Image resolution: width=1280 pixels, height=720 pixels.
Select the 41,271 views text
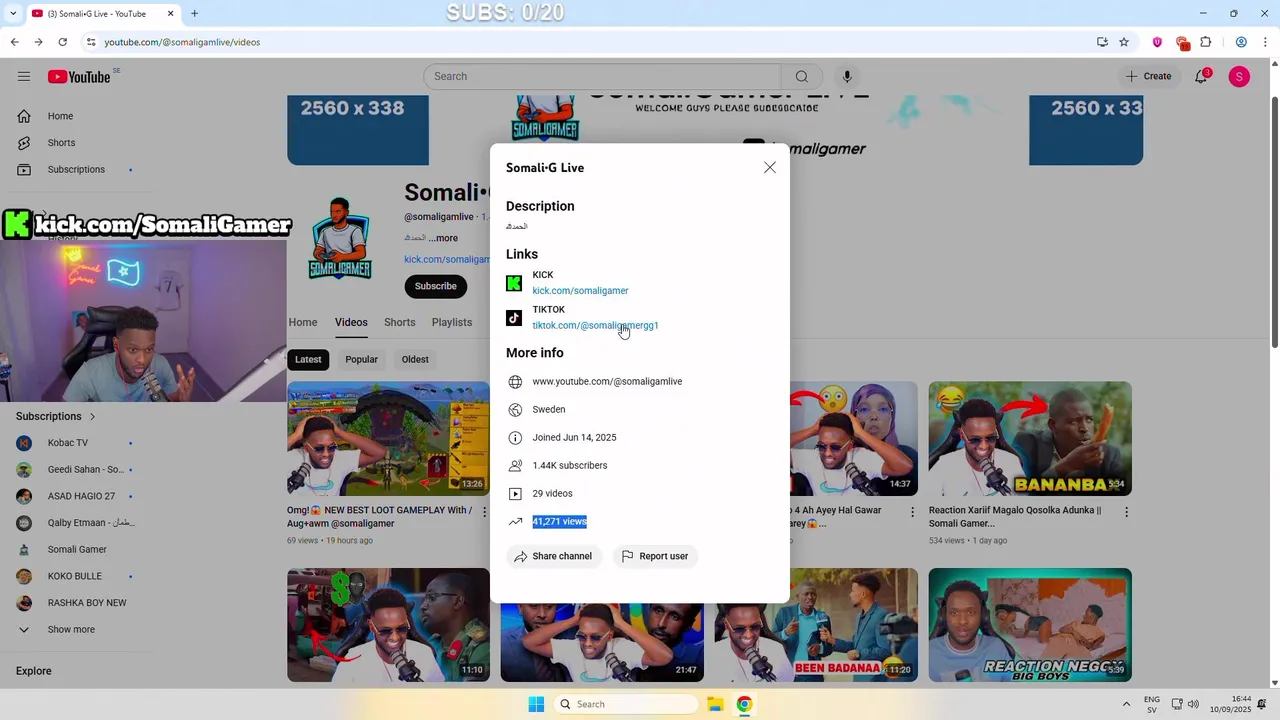click(559, 522)
